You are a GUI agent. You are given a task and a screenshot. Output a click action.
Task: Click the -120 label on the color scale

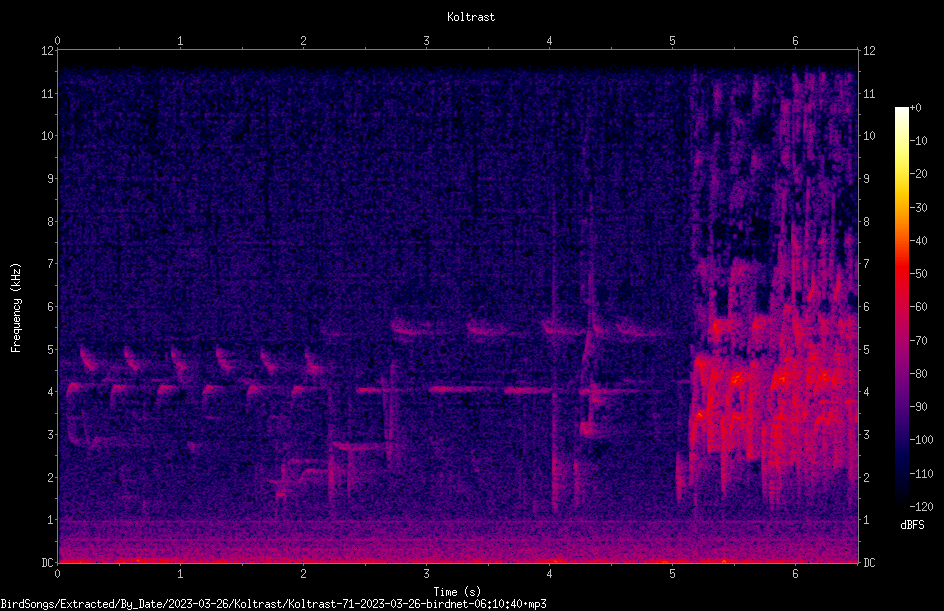pyautogui.click(x=921, y=507)
